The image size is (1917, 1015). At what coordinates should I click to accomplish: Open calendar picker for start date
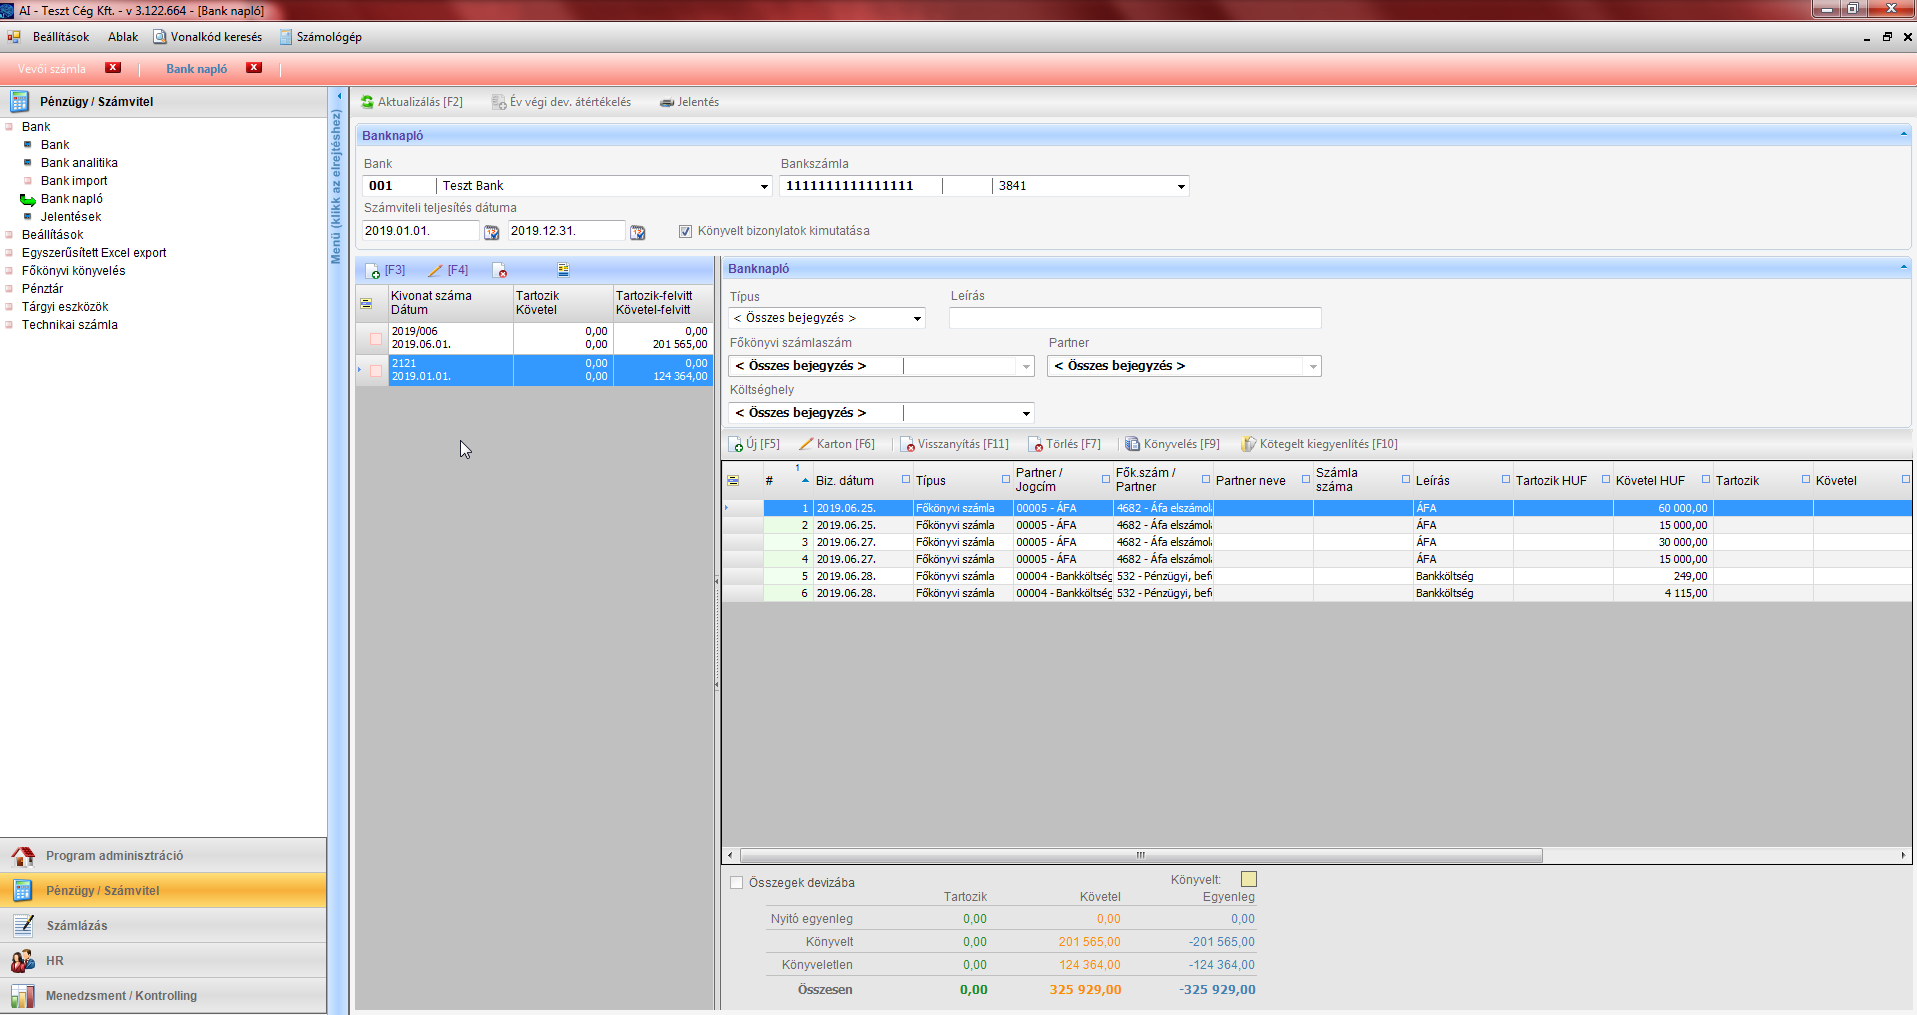[491, 232]
